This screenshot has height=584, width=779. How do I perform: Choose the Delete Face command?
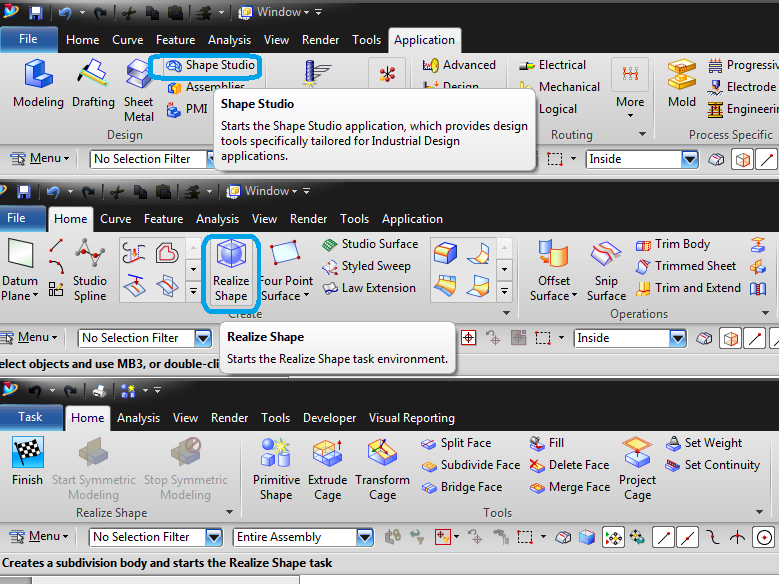[x=569, y=465]
